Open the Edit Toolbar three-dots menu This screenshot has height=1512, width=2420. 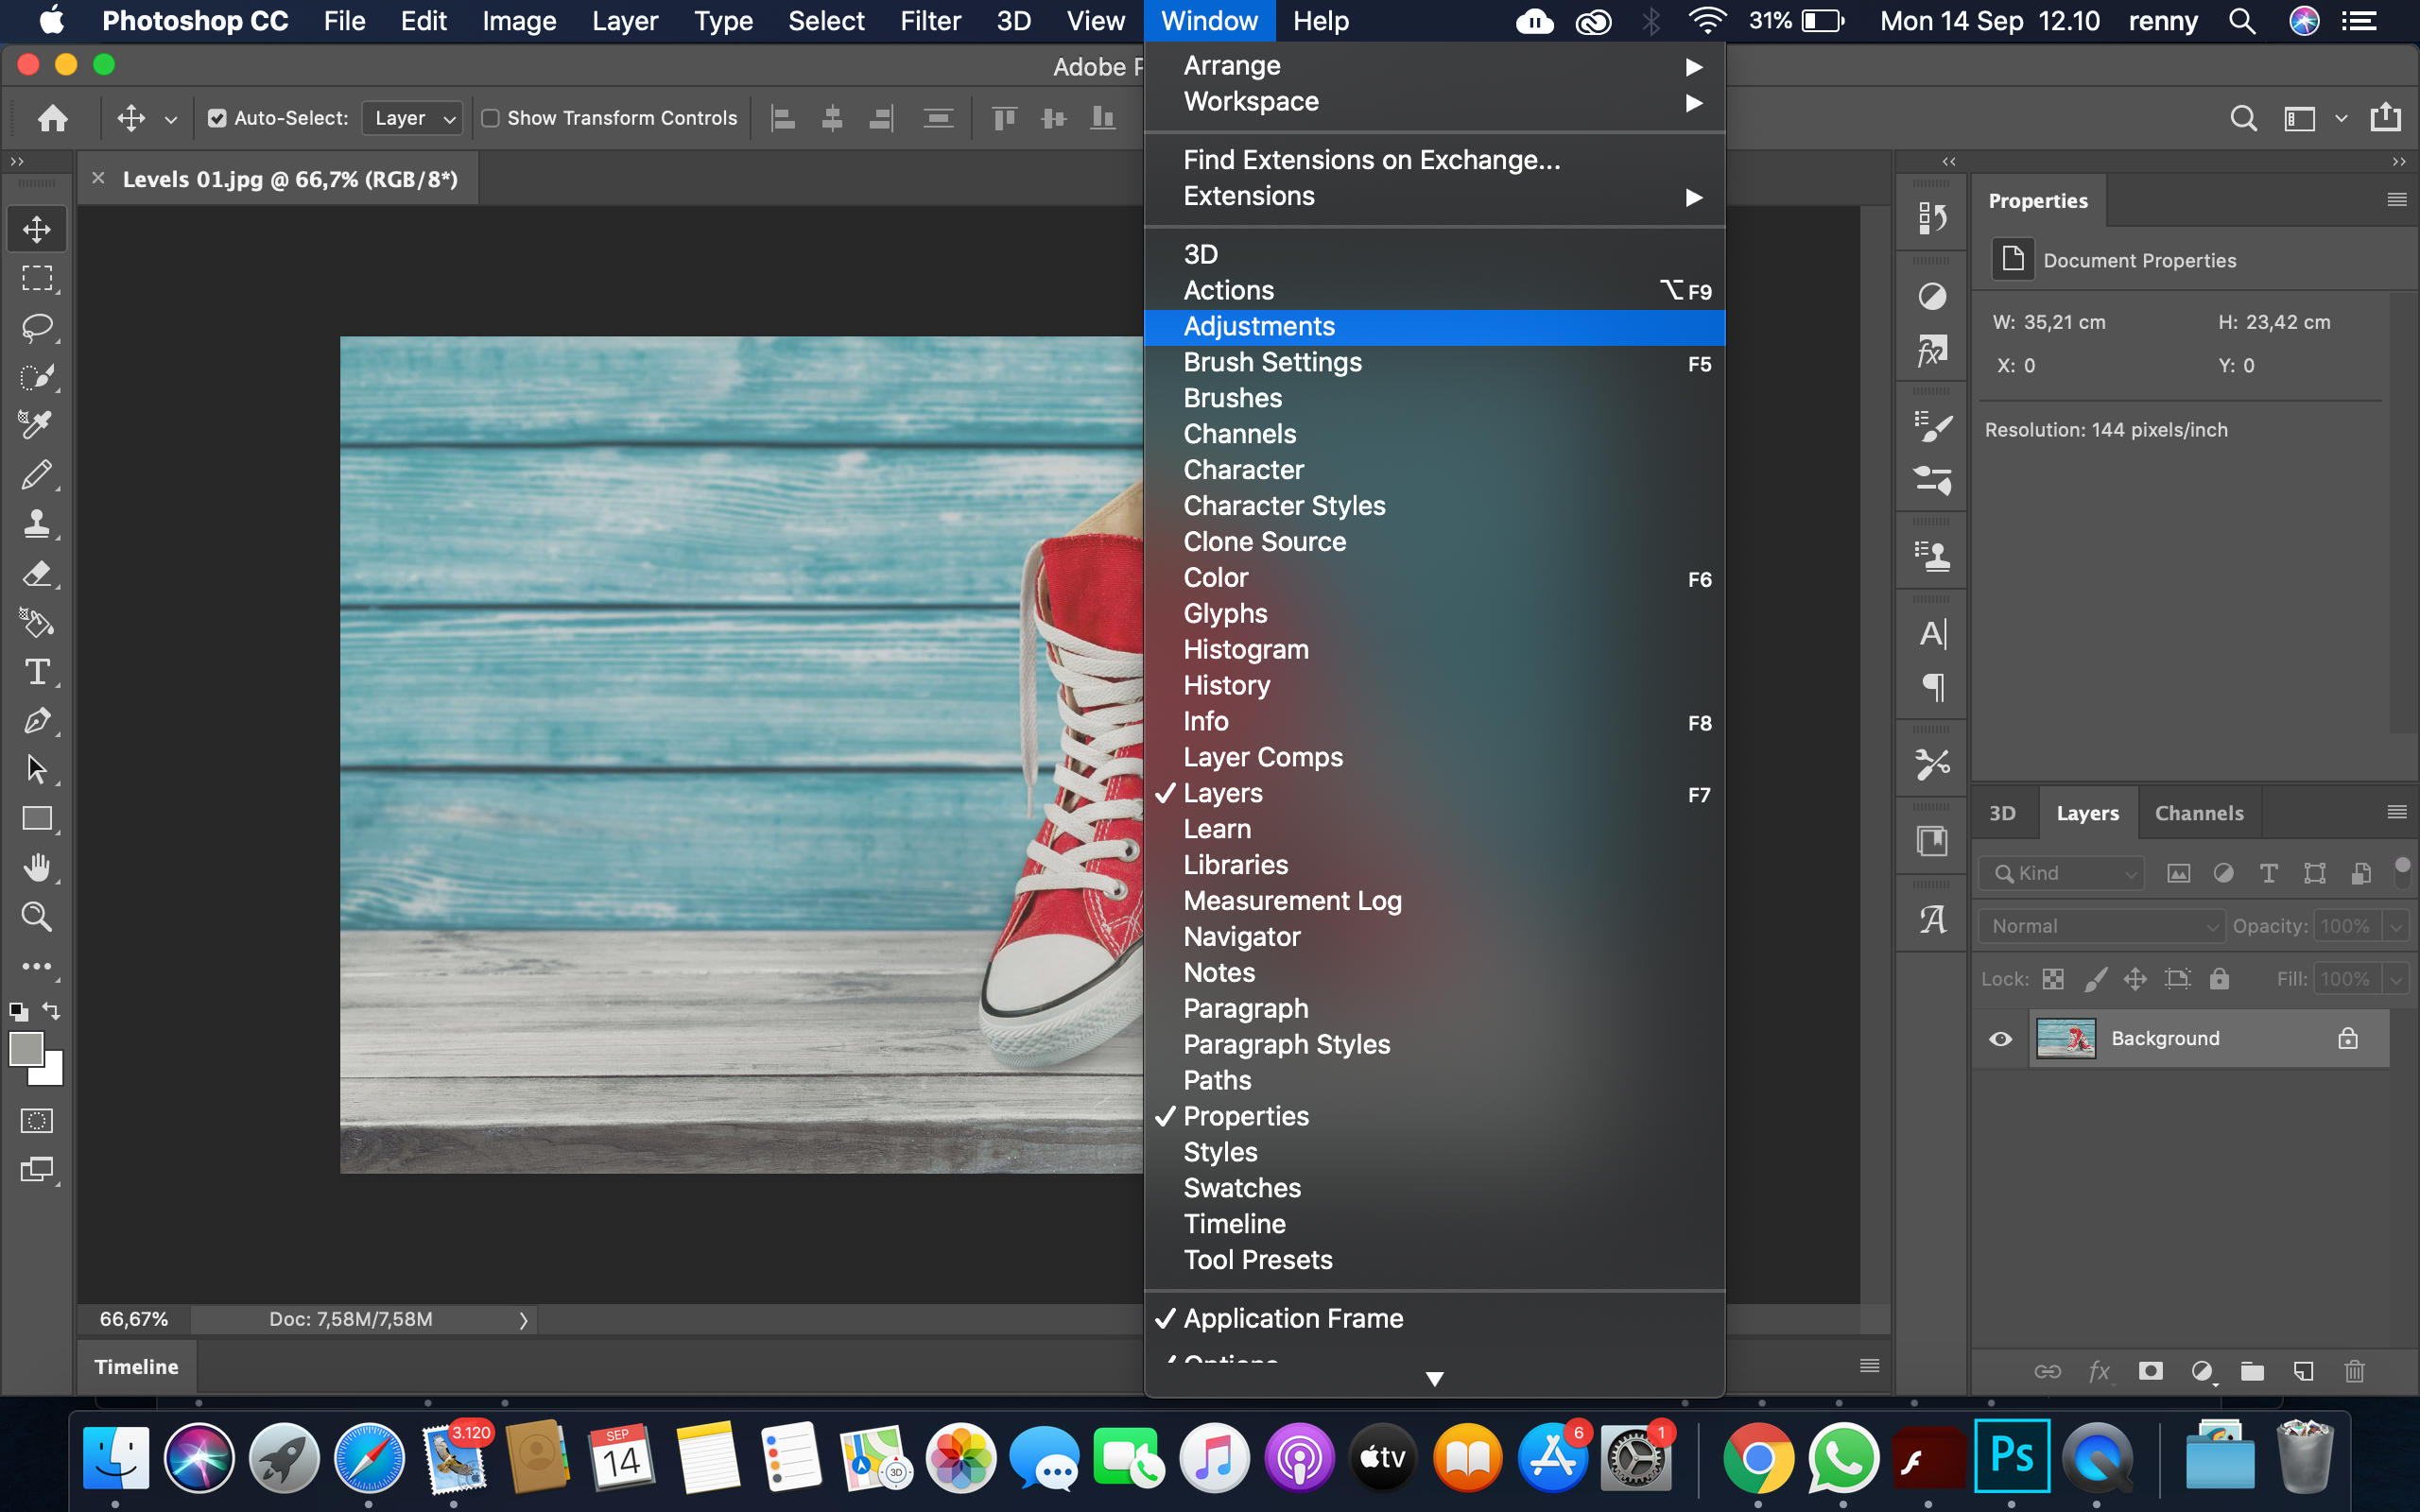(37, 966)
